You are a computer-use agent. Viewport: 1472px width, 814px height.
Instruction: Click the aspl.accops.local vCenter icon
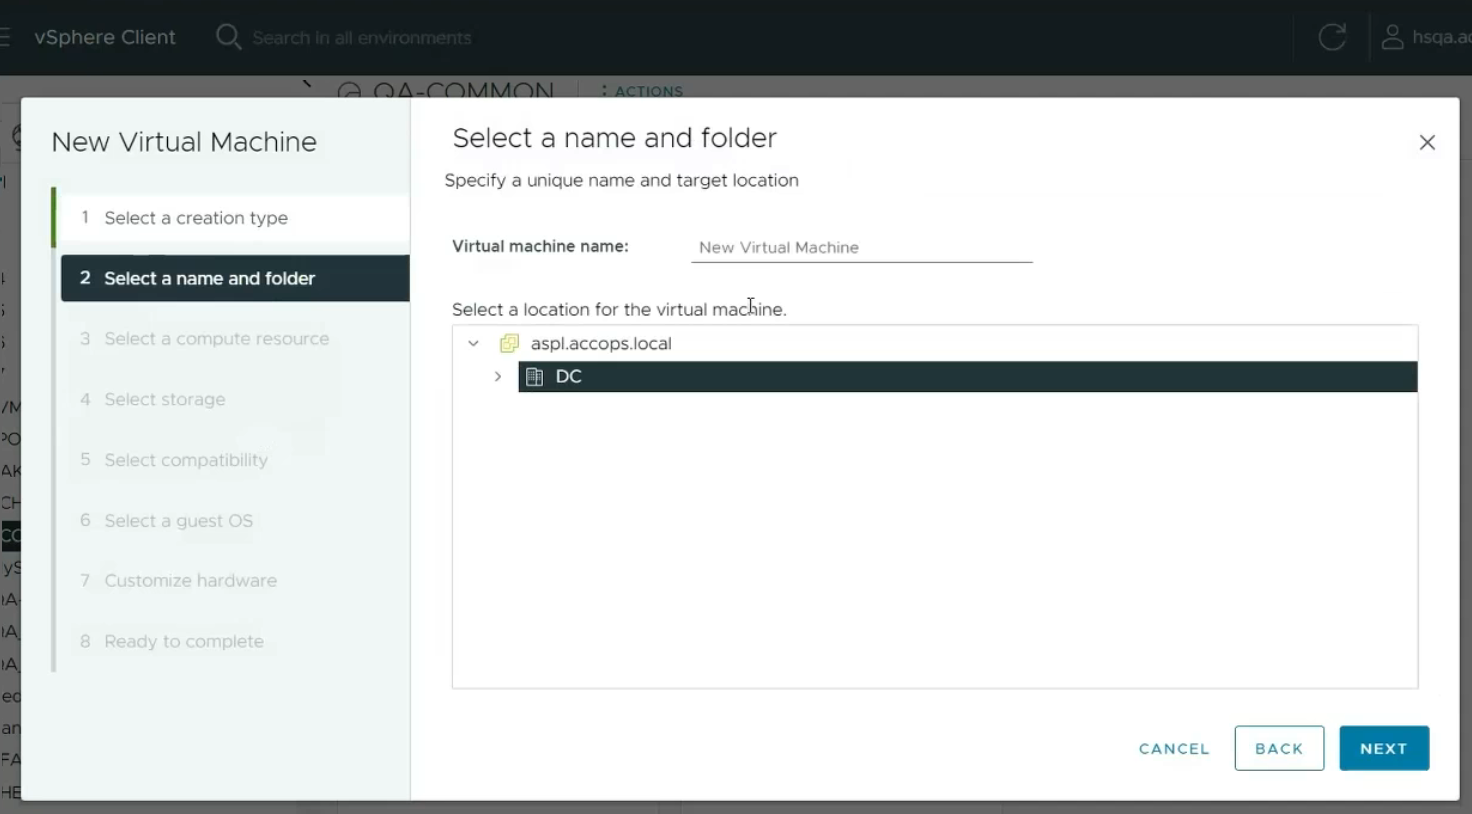click(509, 343)
